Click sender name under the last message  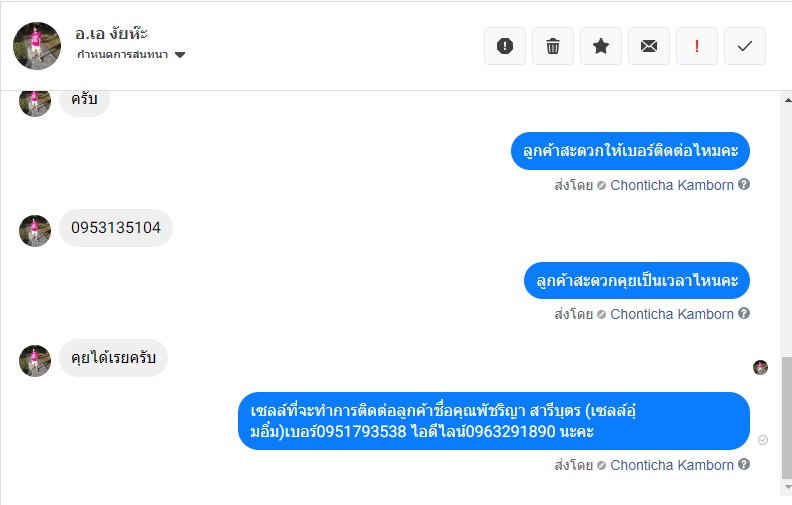click(x=672, y=465)
